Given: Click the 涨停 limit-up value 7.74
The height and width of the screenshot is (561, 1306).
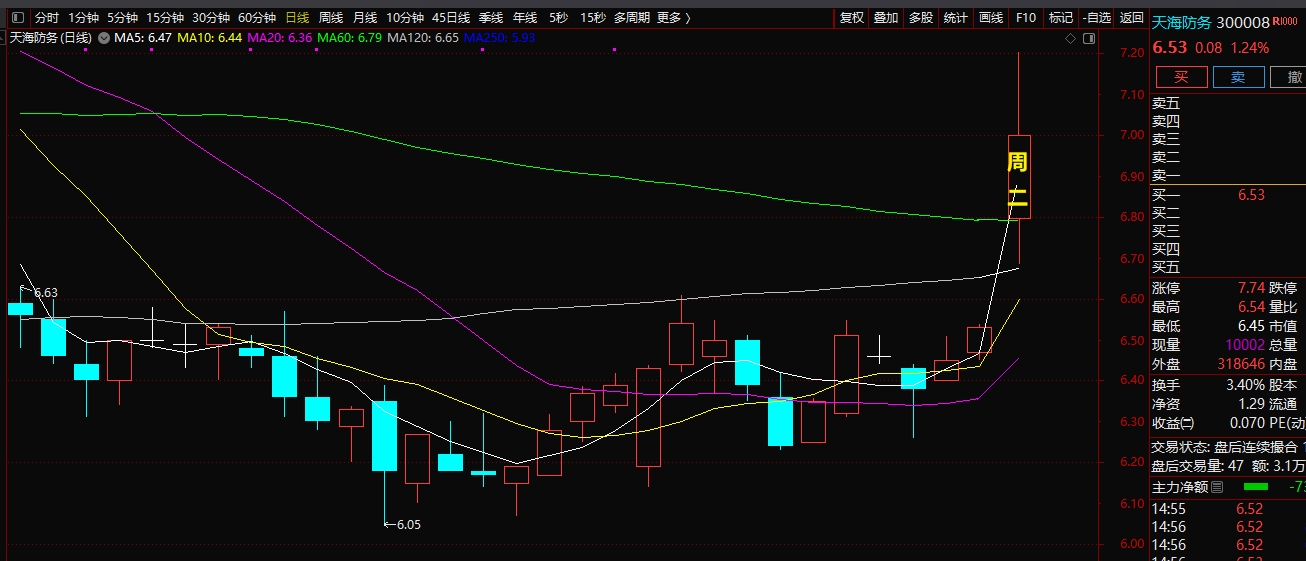Looking at the screenshot, I should [x=1252, y=287].
